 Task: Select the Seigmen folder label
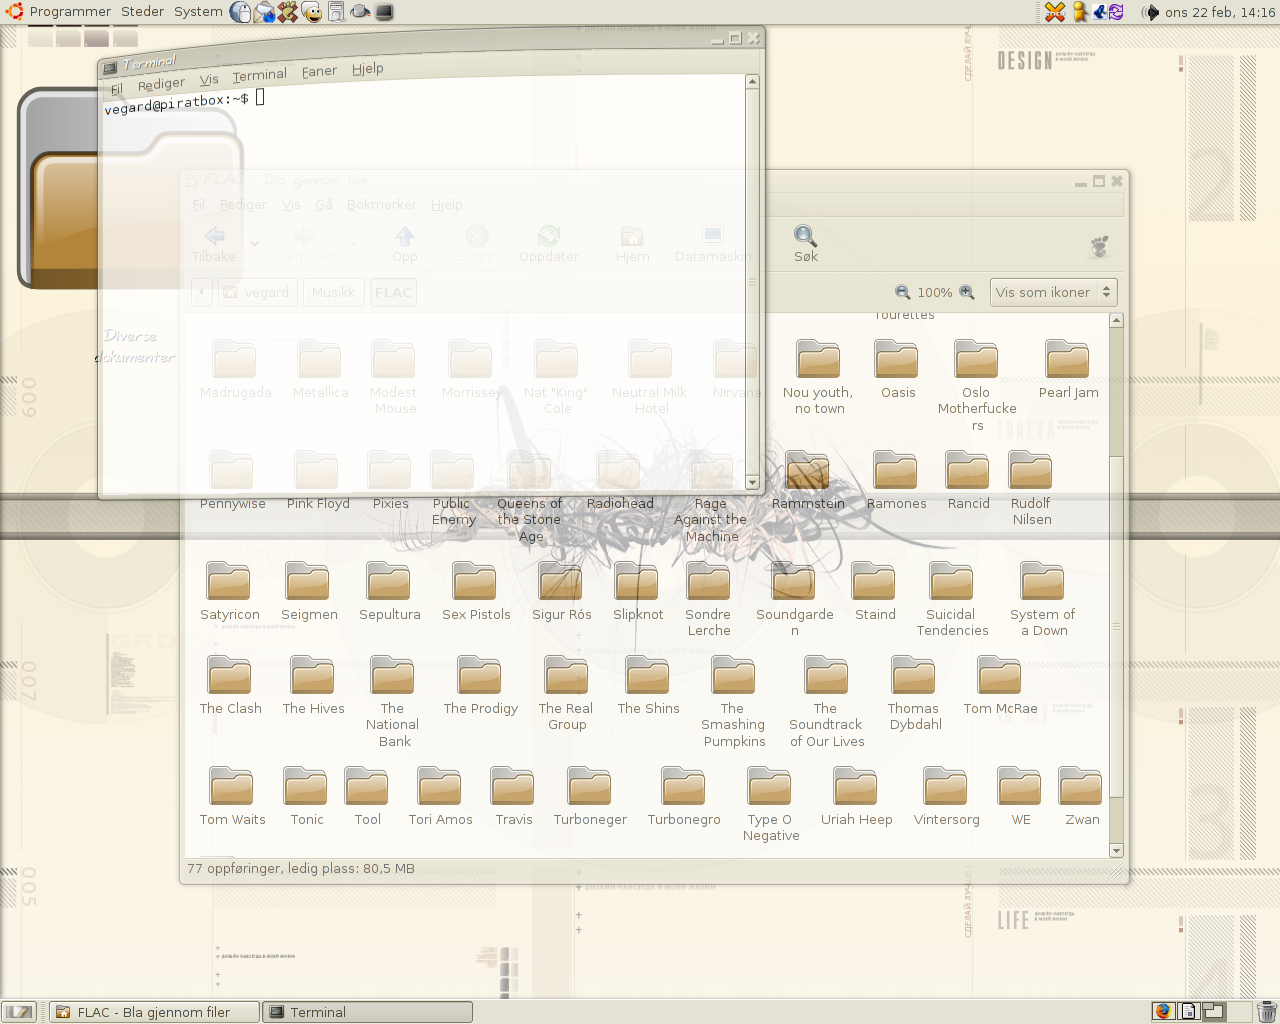click(309, 615)
